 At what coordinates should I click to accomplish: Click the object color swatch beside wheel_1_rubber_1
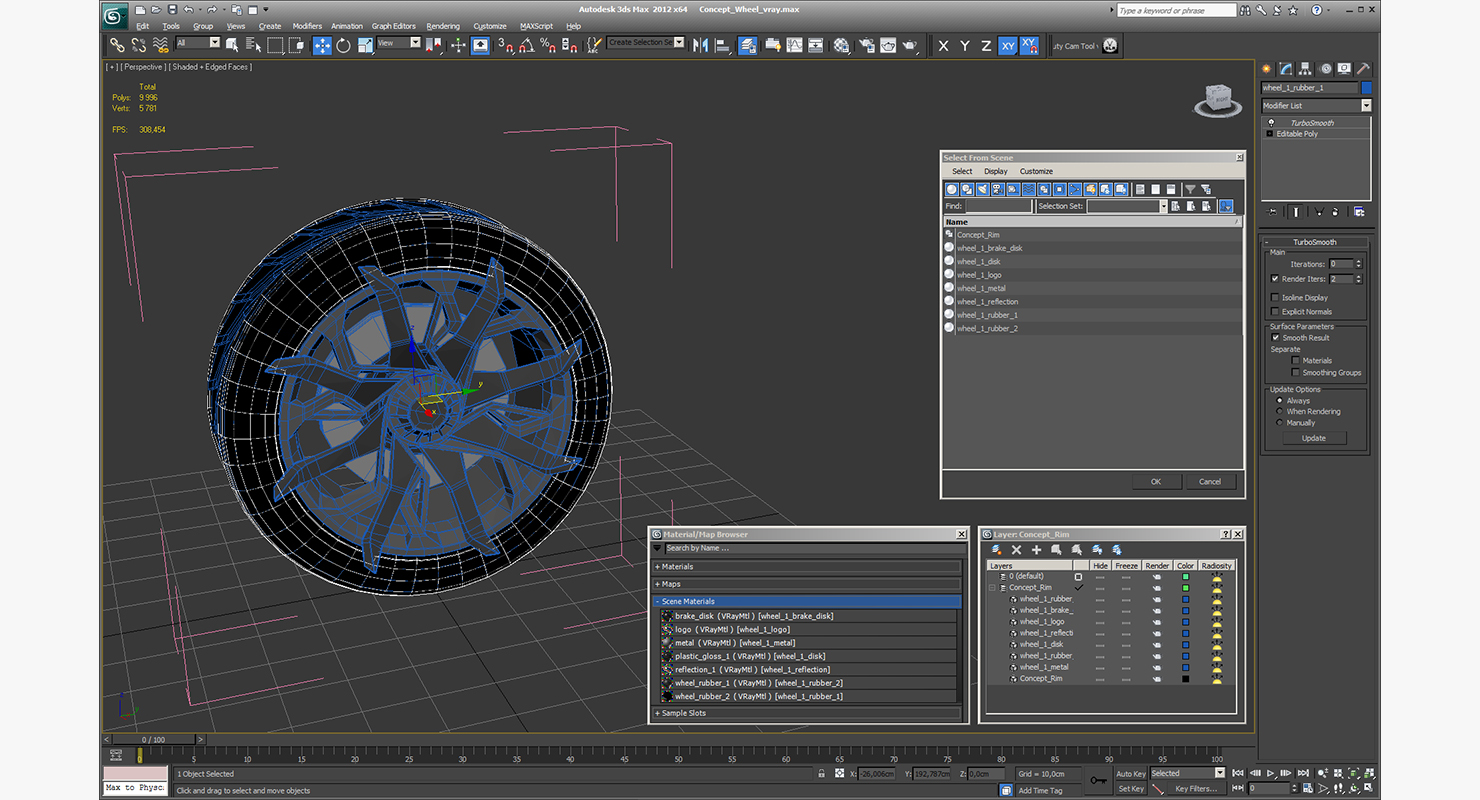(1366, 88)
